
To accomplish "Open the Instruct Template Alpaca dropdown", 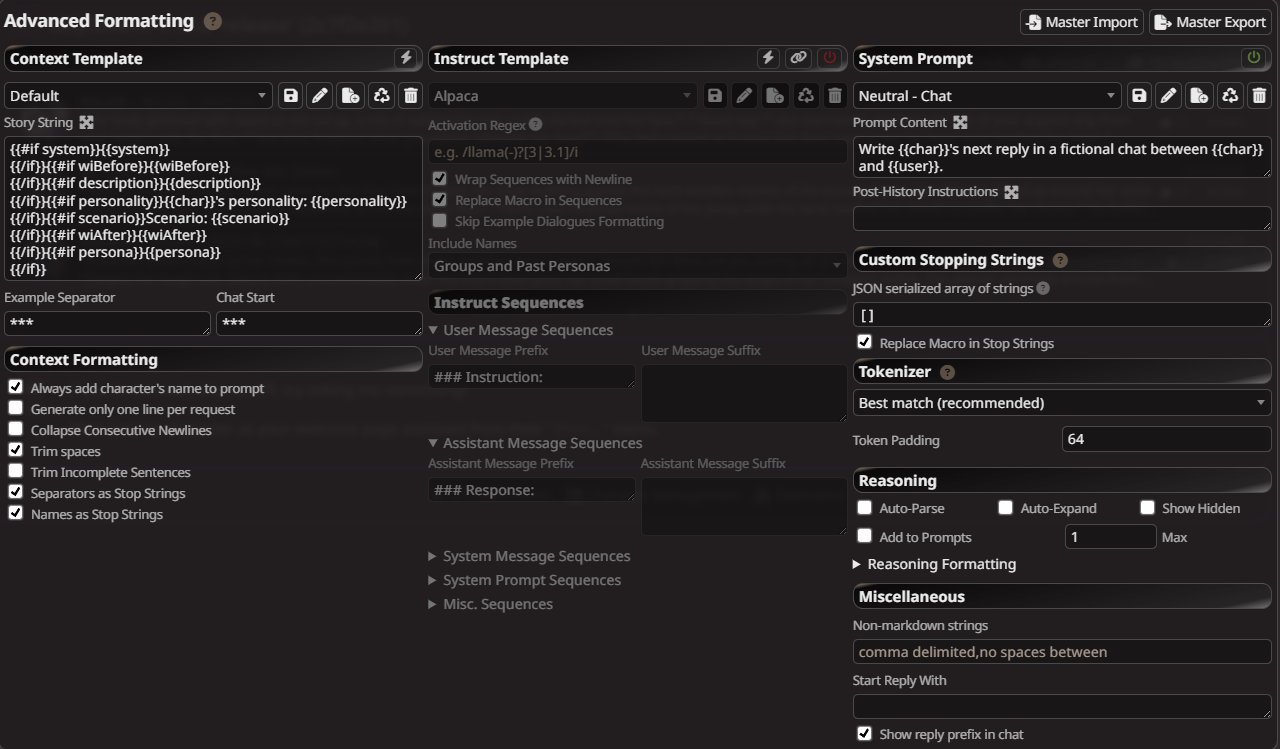I will pos(562,96).
